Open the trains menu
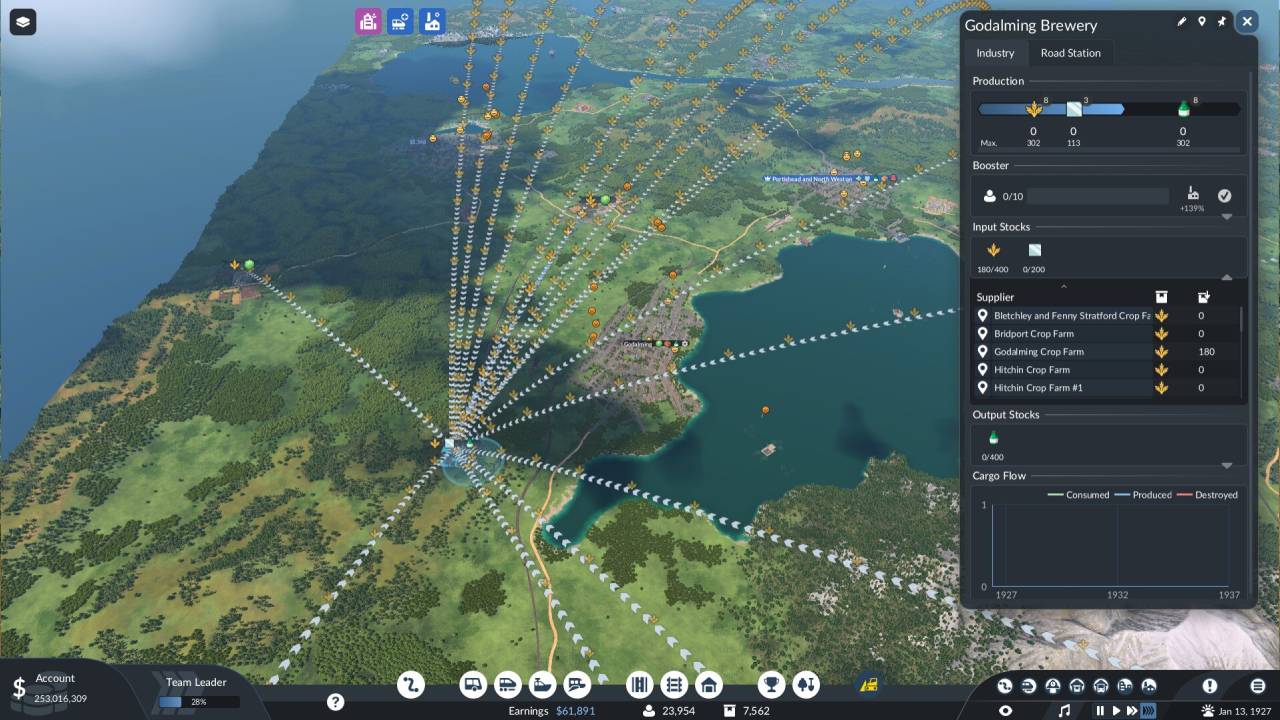The height and width of the screenshot is (720, 1280). (508, 684)
